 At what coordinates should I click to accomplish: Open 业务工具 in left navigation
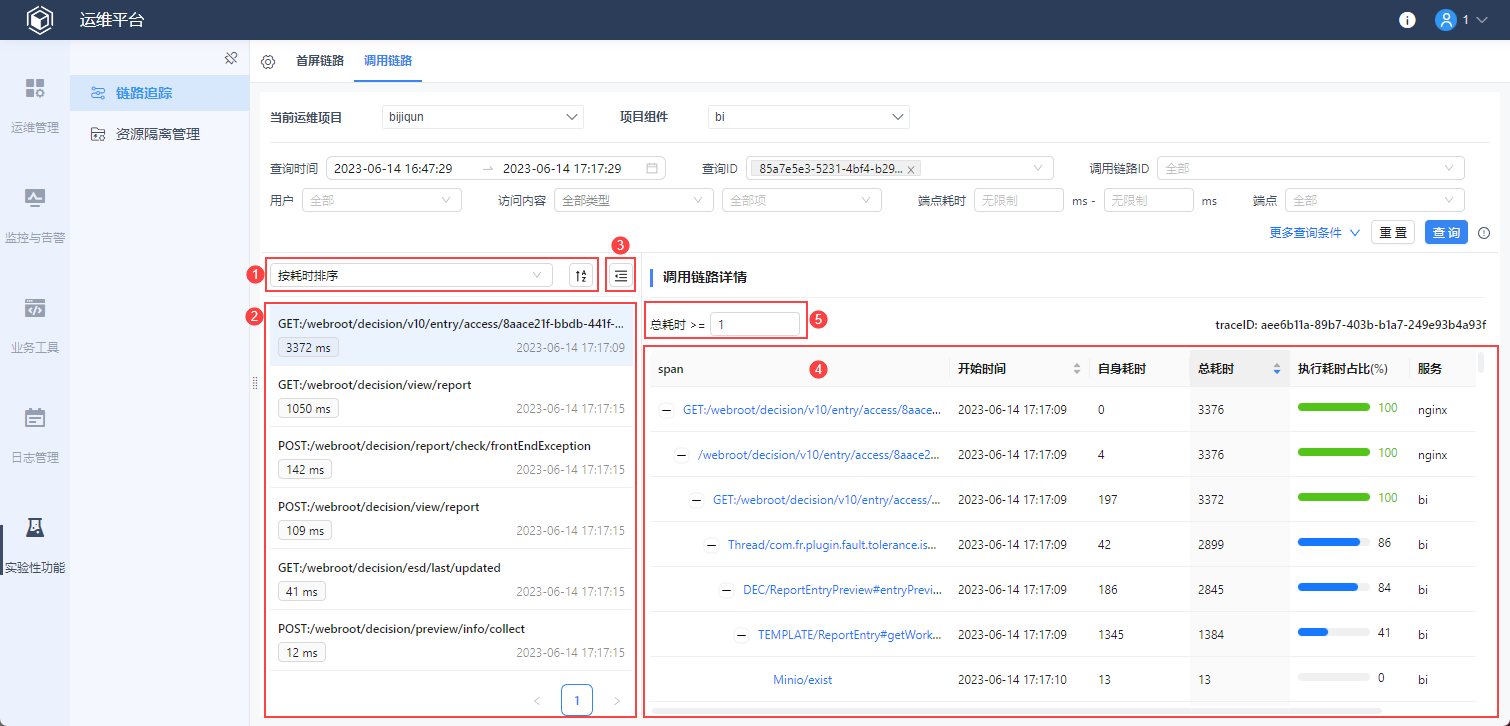pyautogui.click(x=35, y=325)
